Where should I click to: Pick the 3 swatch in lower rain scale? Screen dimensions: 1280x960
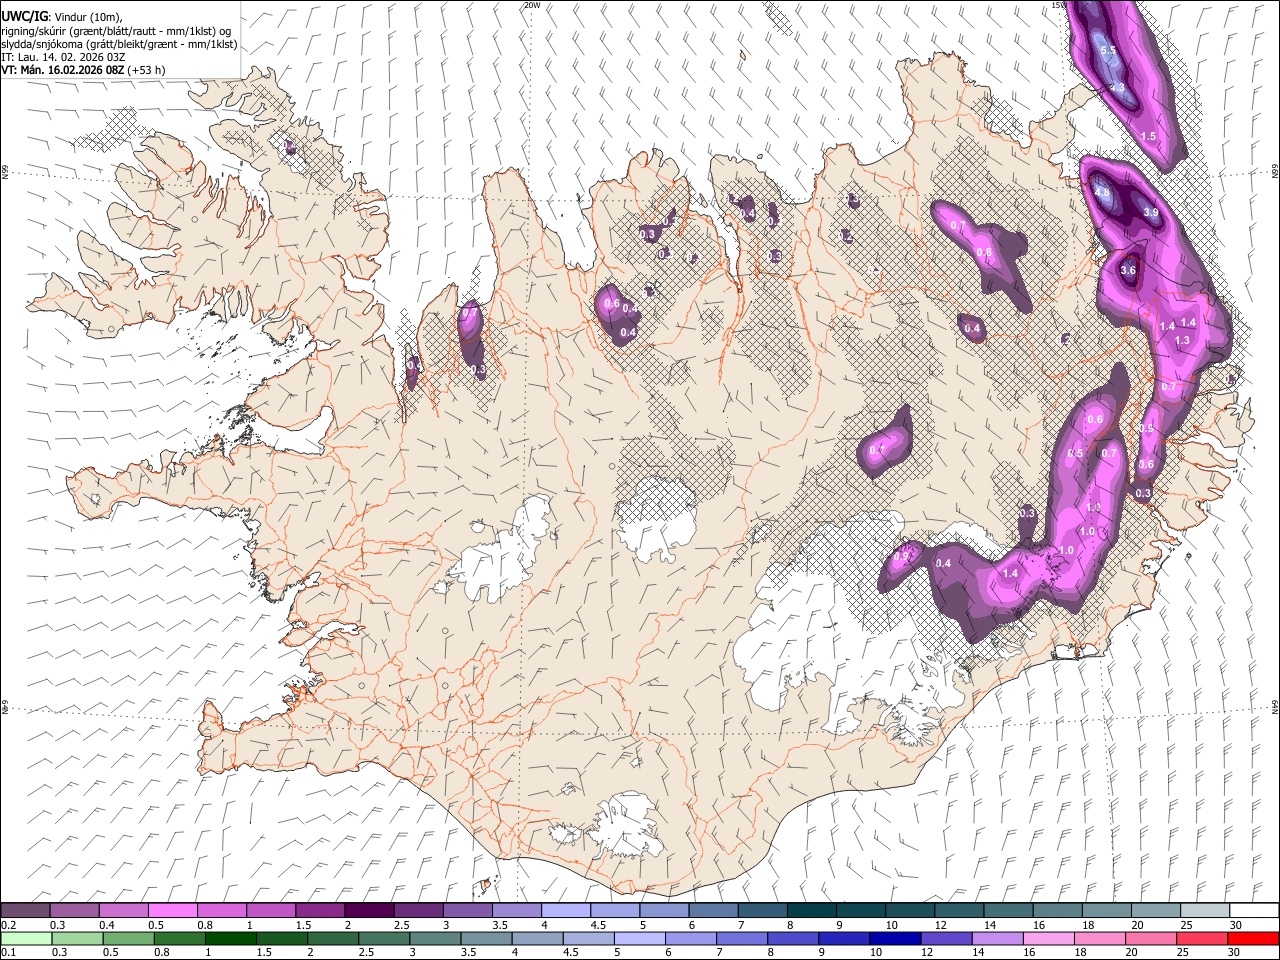click(x=435, y=938)
